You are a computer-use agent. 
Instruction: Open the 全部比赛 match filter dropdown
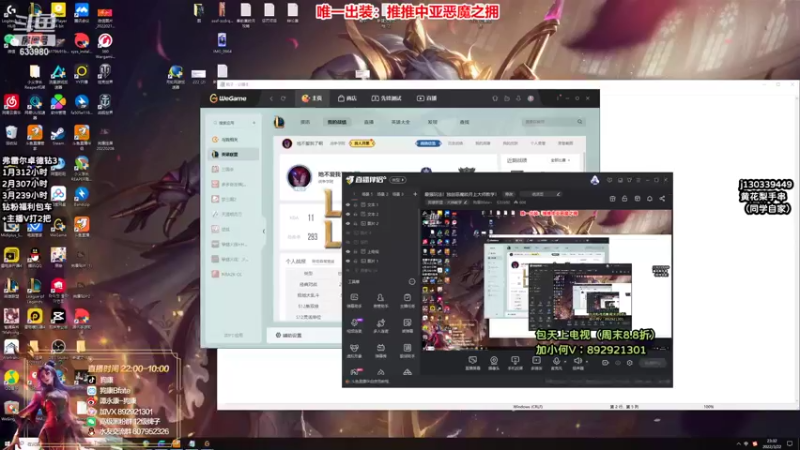(560, 160)
